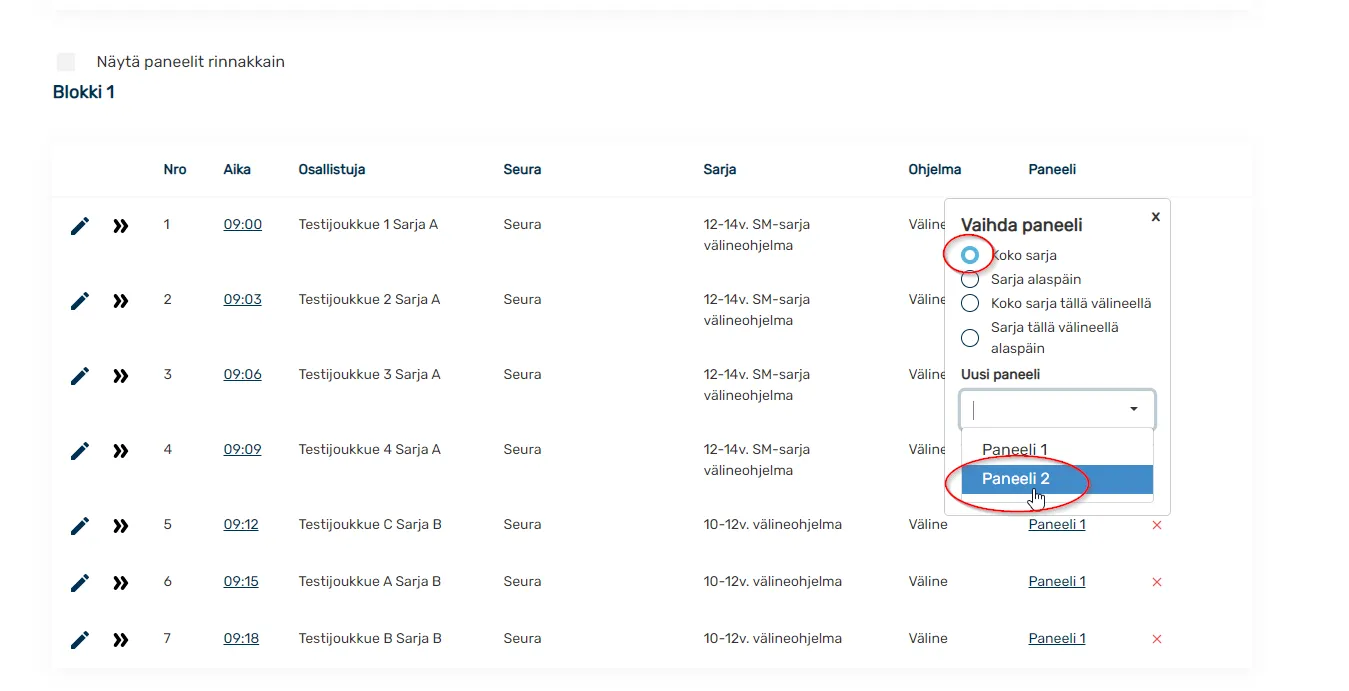This screenshot has width=1349, height=691.
Task: Open Paneeli 1 link on 09:15 row
Action: 1057,581
